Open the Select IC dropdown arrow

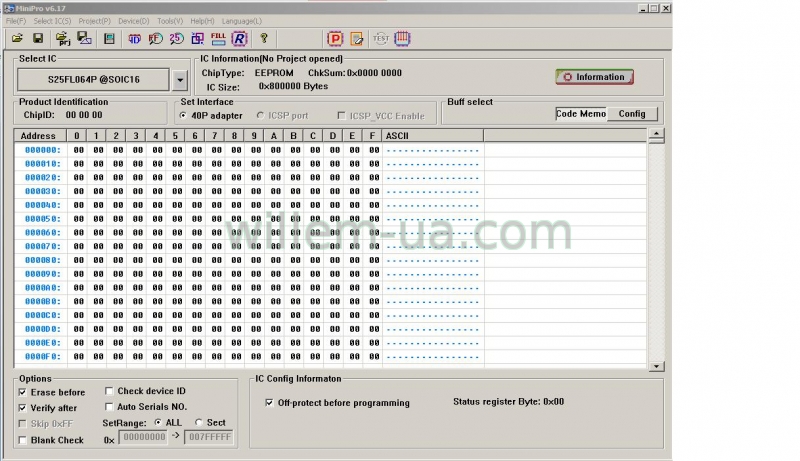[x=179, y=79]
